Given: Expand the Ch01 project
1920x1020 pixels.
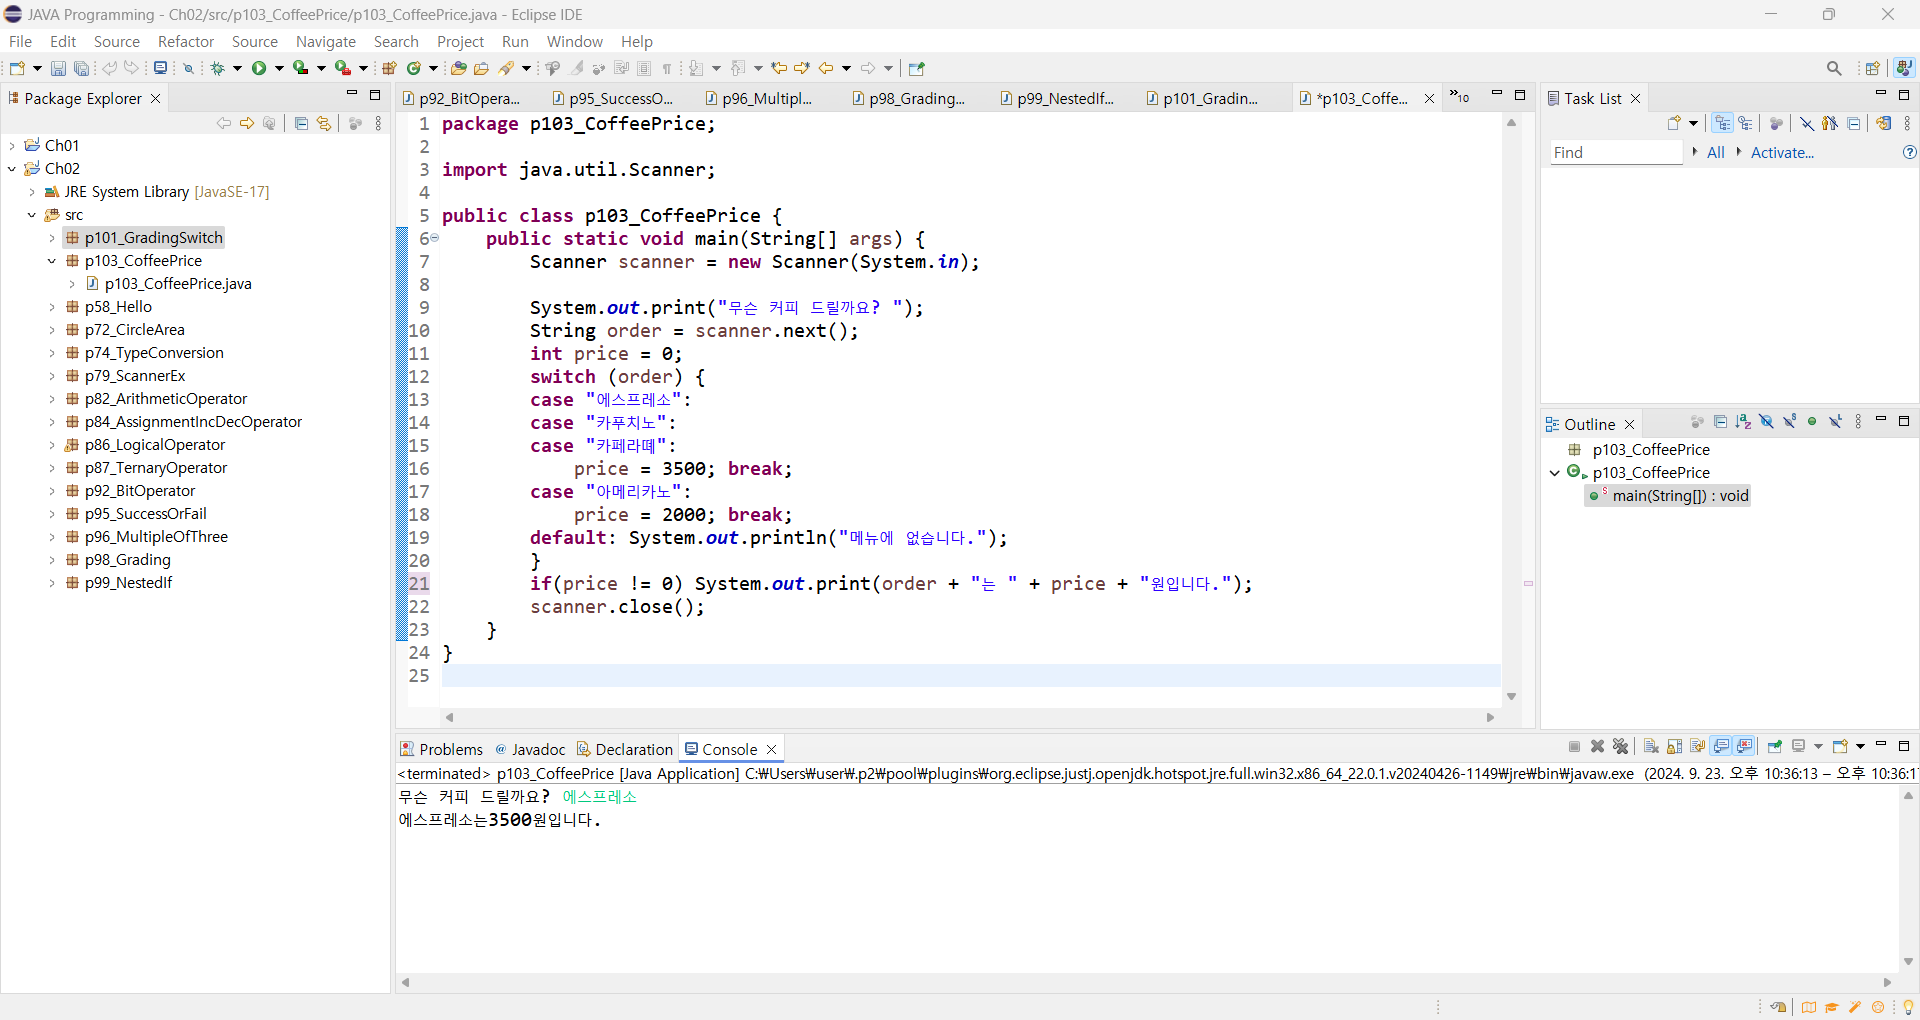Looking at the screenshot, I should pos(12,146).
